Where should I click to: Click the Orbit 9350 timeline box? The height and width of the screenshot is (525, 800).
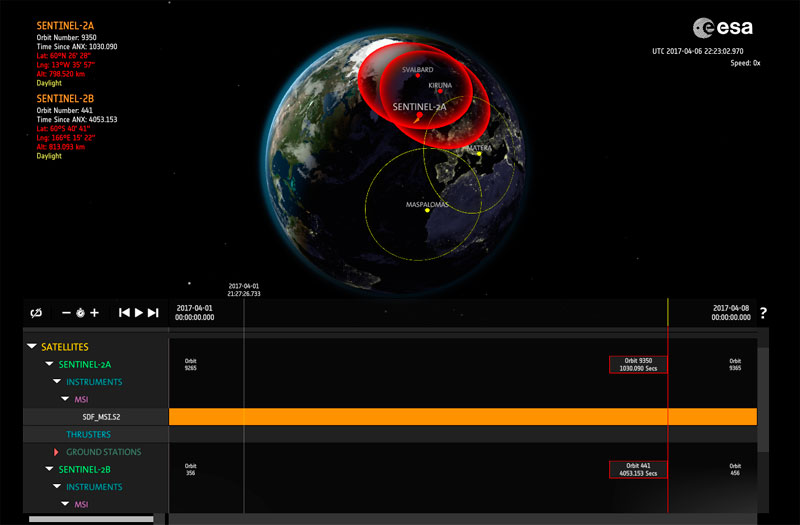pos(638,364)
